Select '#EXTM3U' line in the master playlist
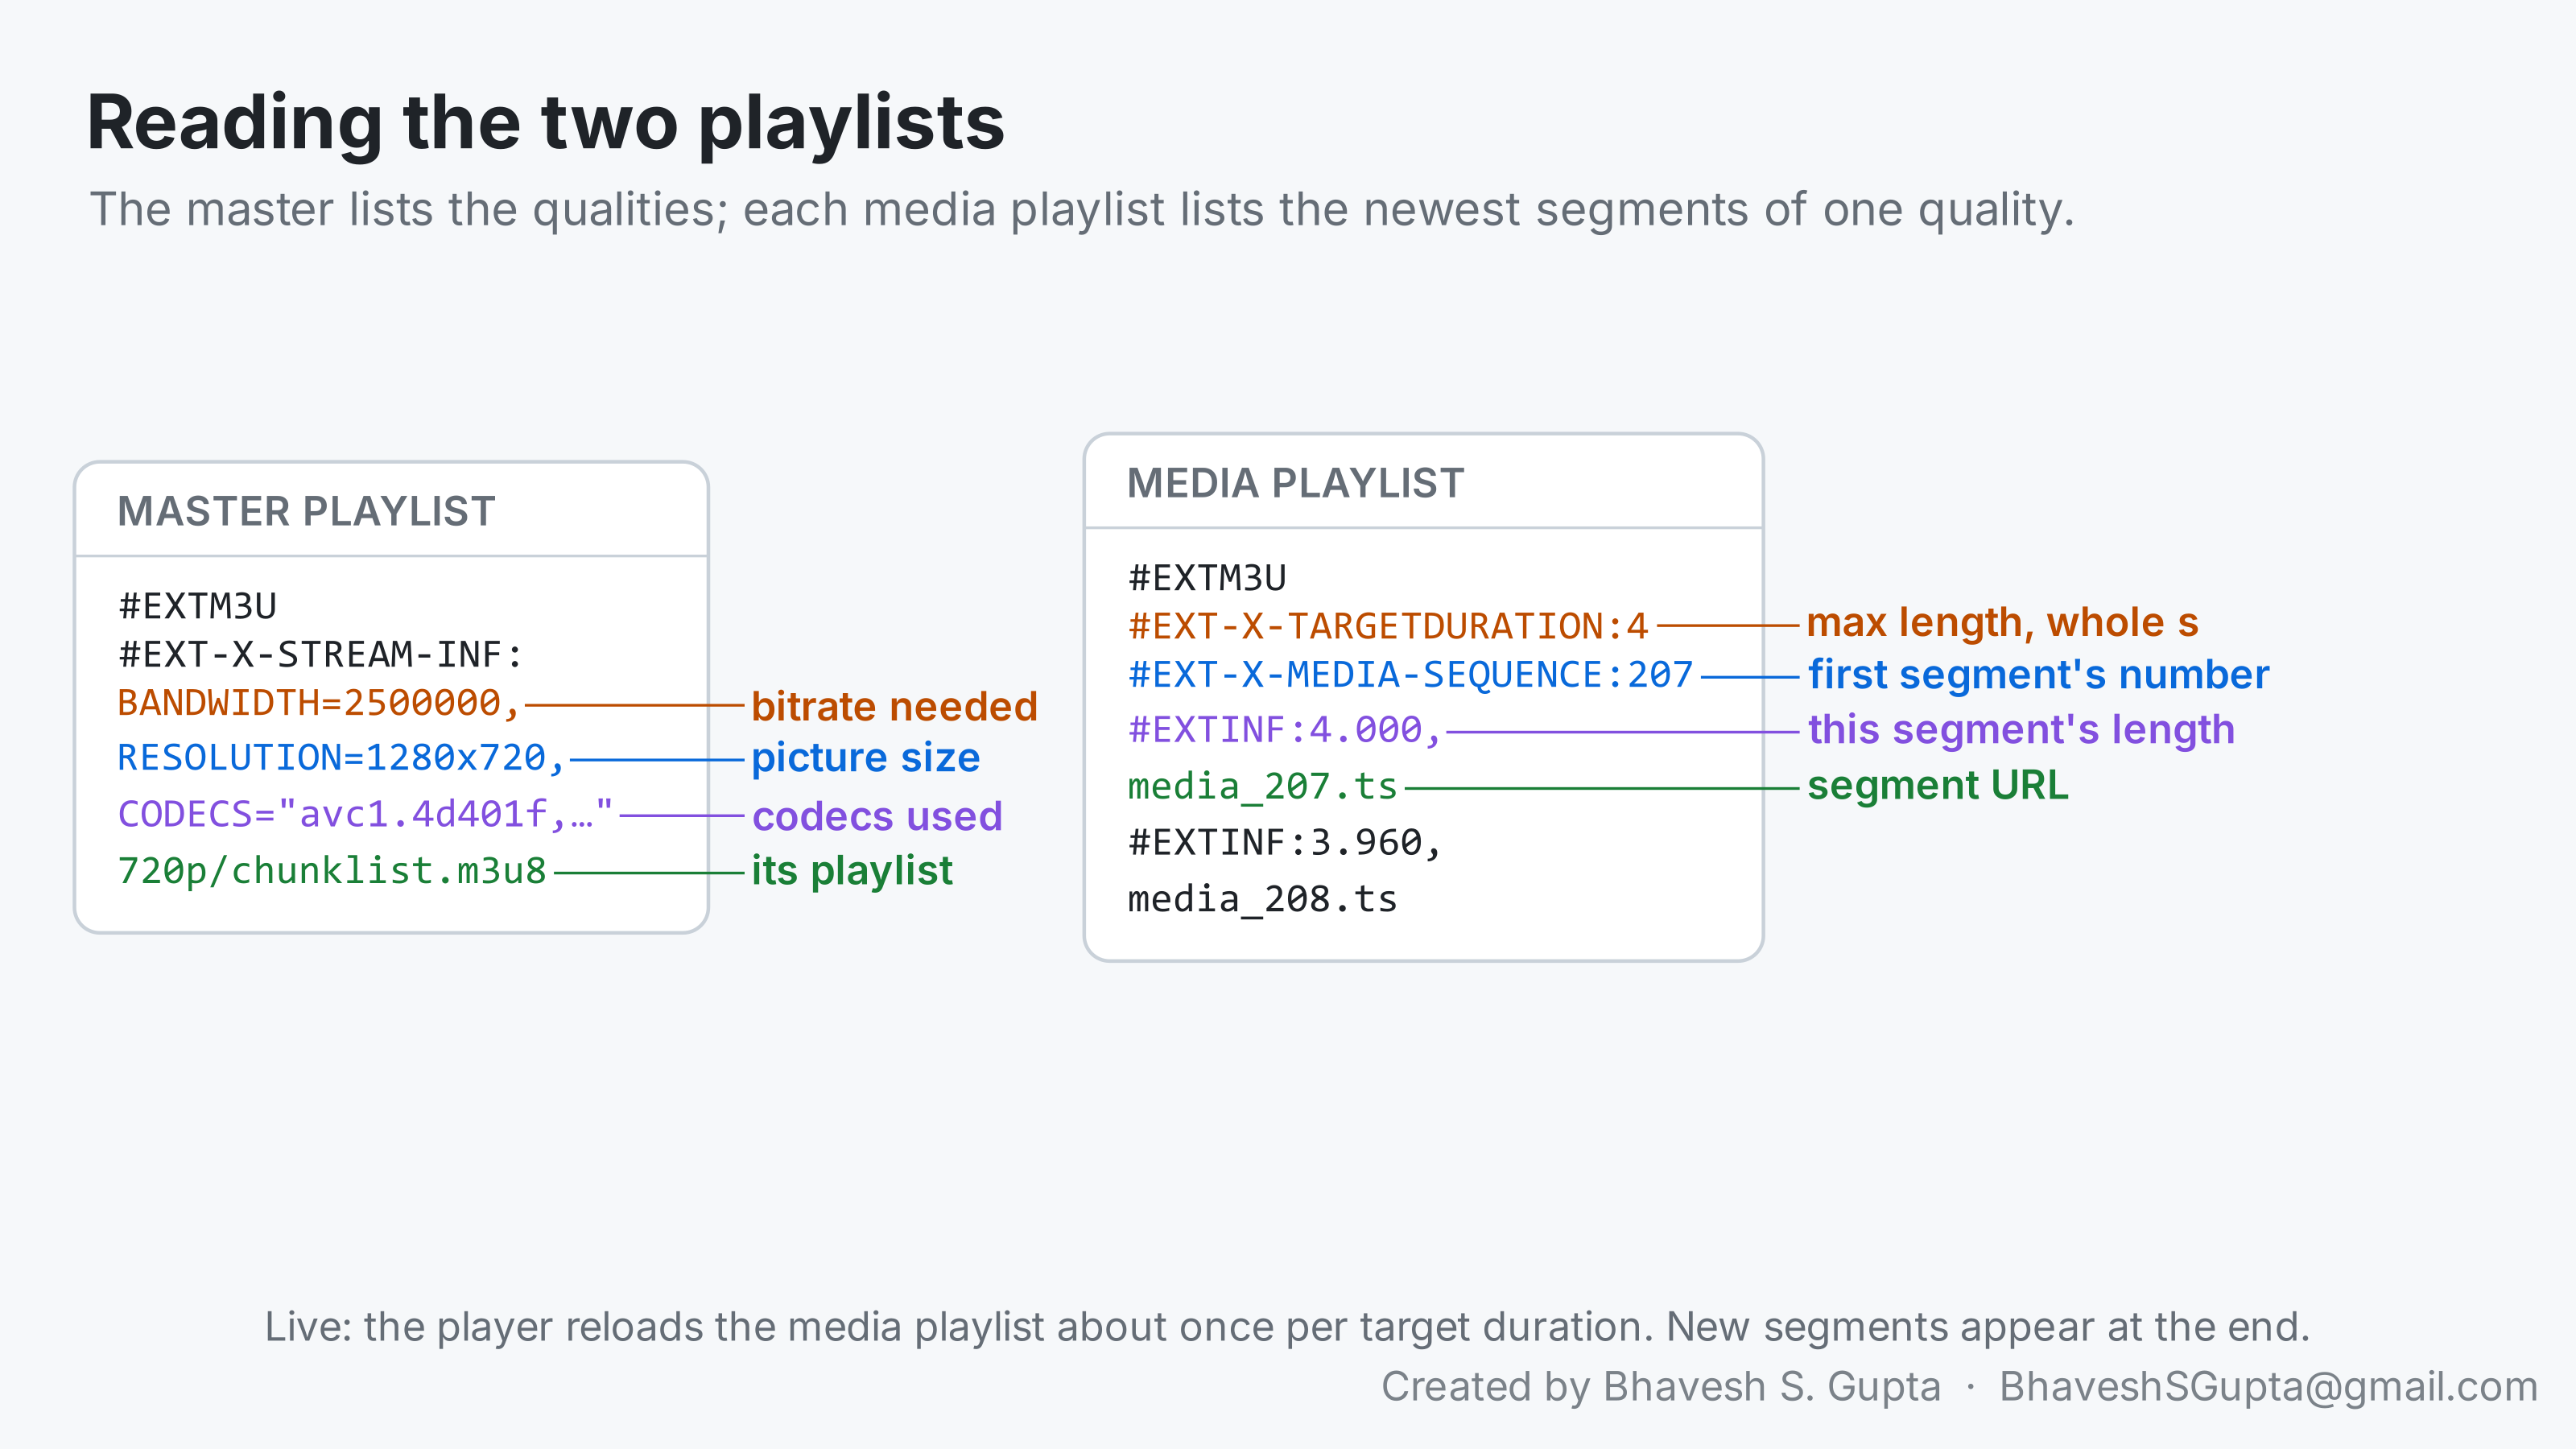 [197, 606]
